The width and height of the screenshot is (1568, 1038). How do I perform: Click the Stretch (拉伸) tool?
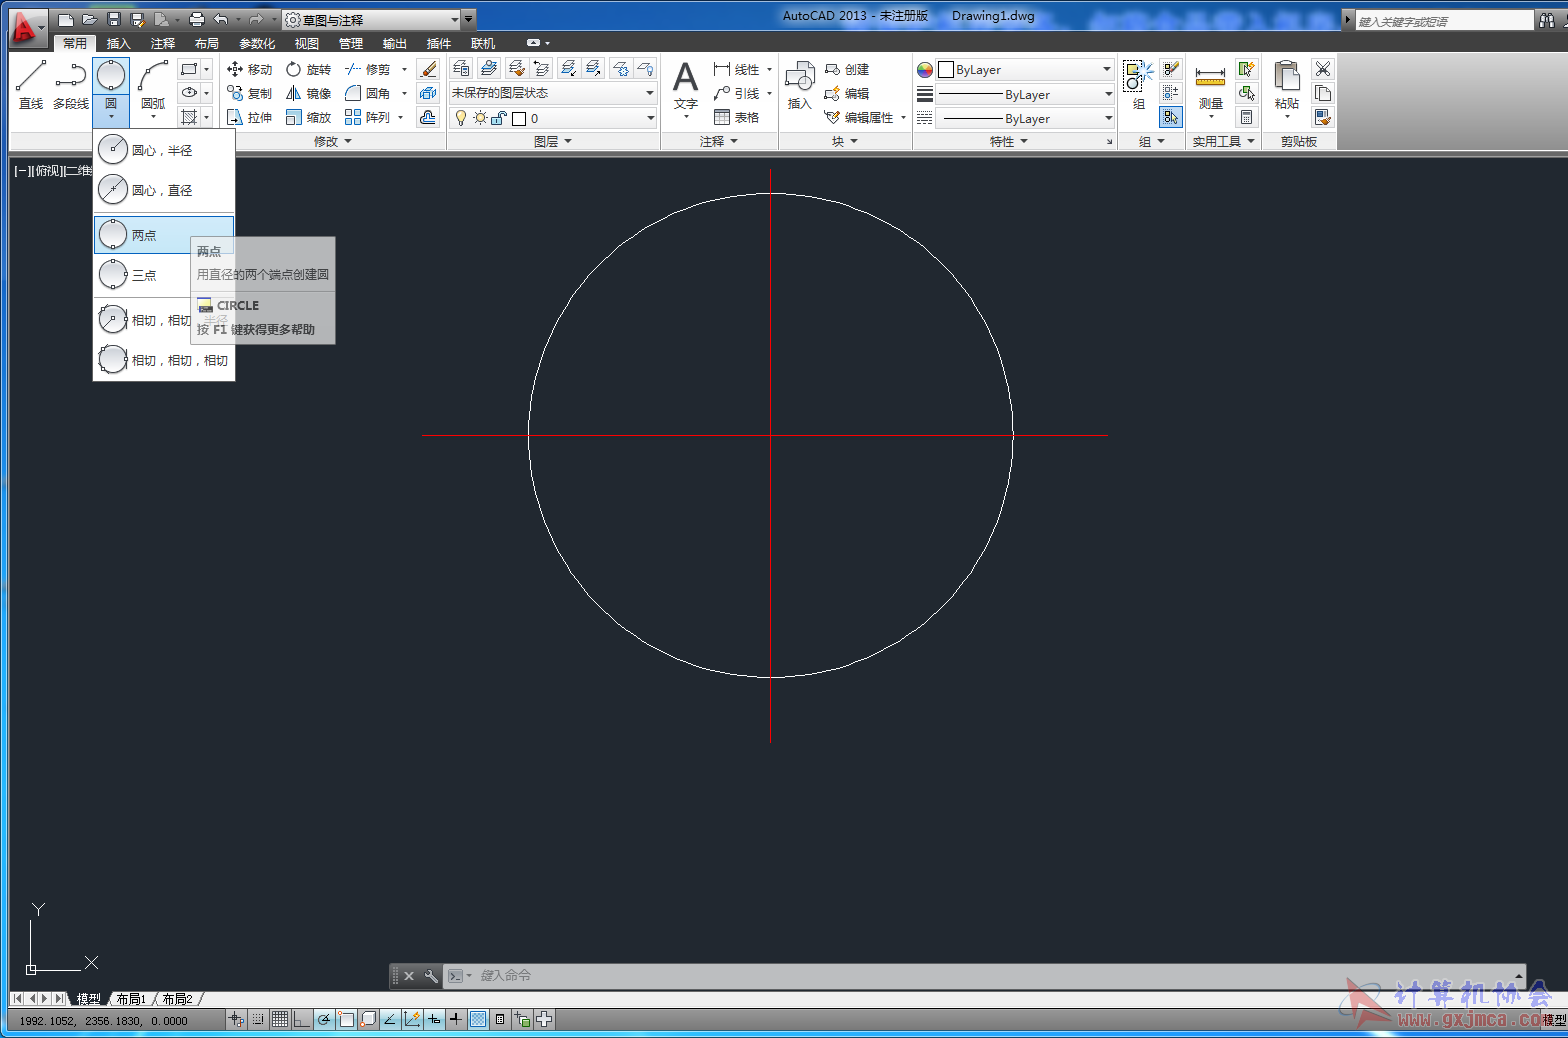point(249,117)
